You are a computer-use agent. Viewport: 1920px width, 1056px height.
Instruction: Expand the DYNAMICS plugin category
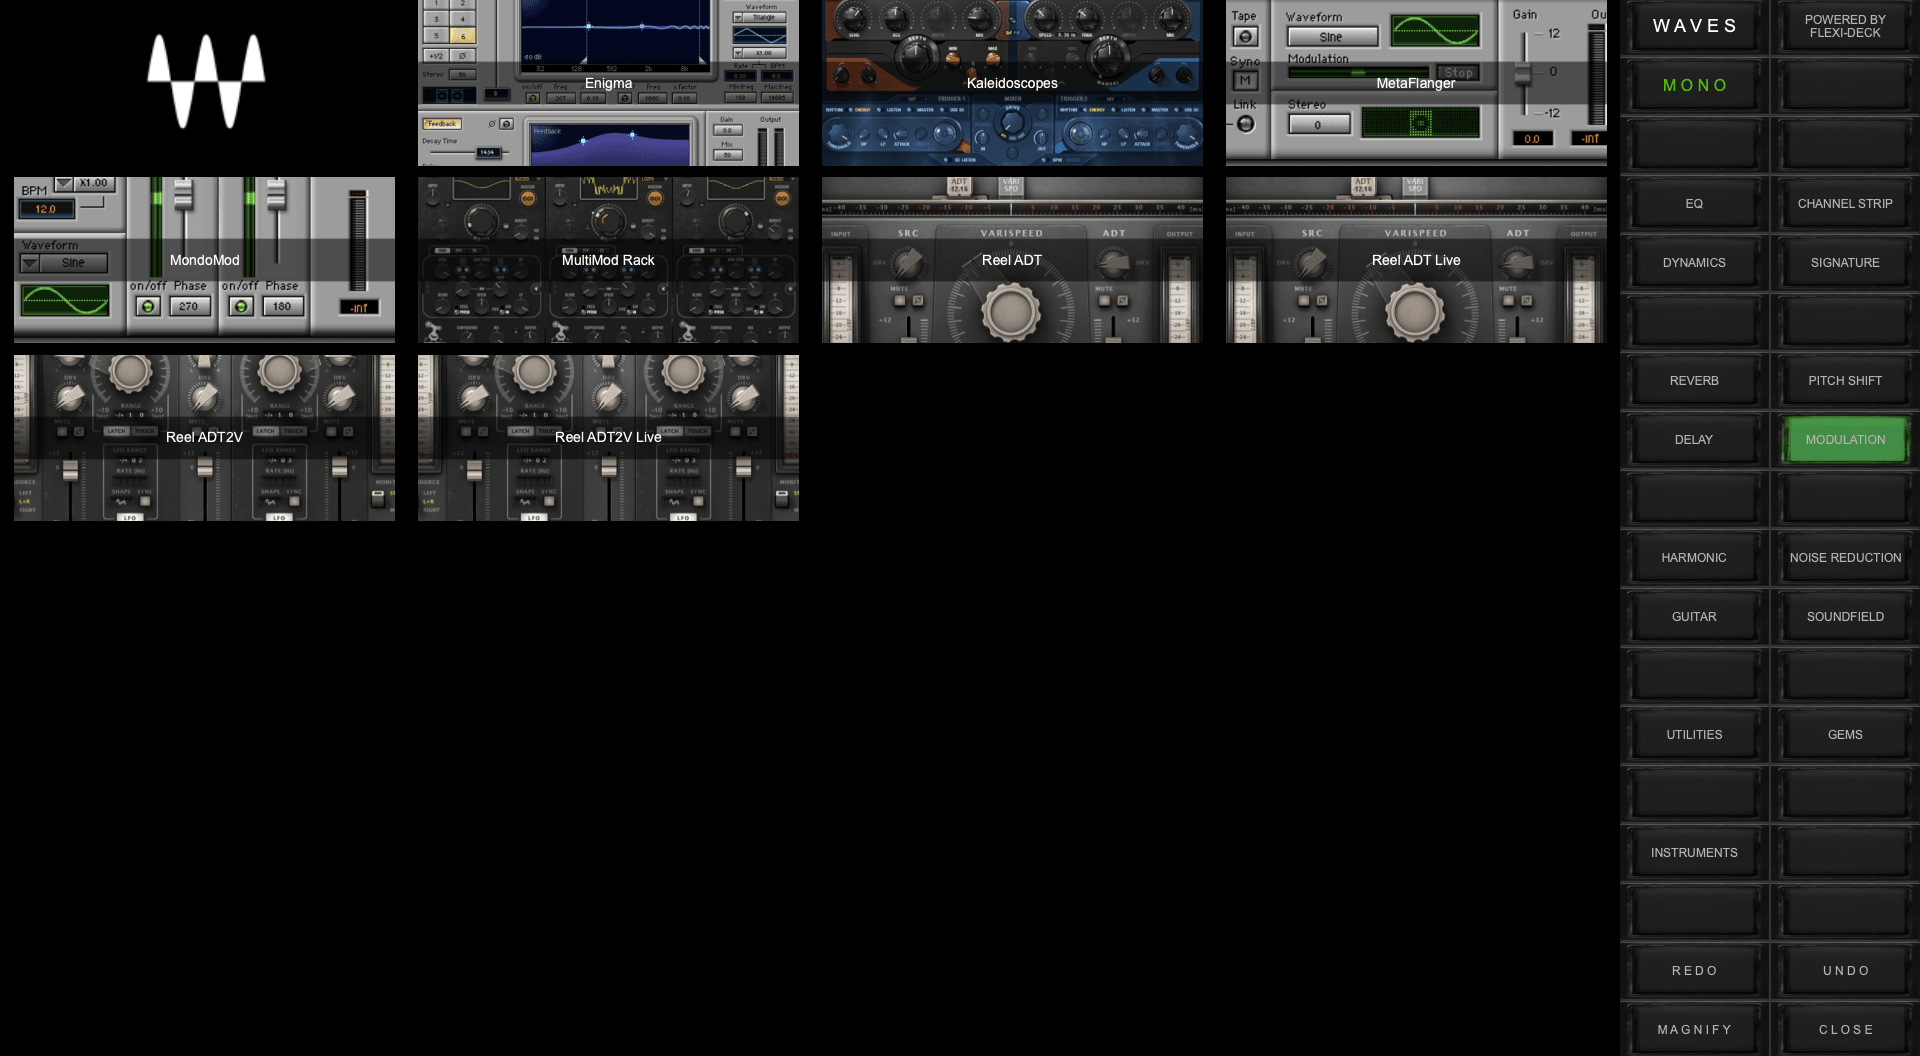[1694, 263]
